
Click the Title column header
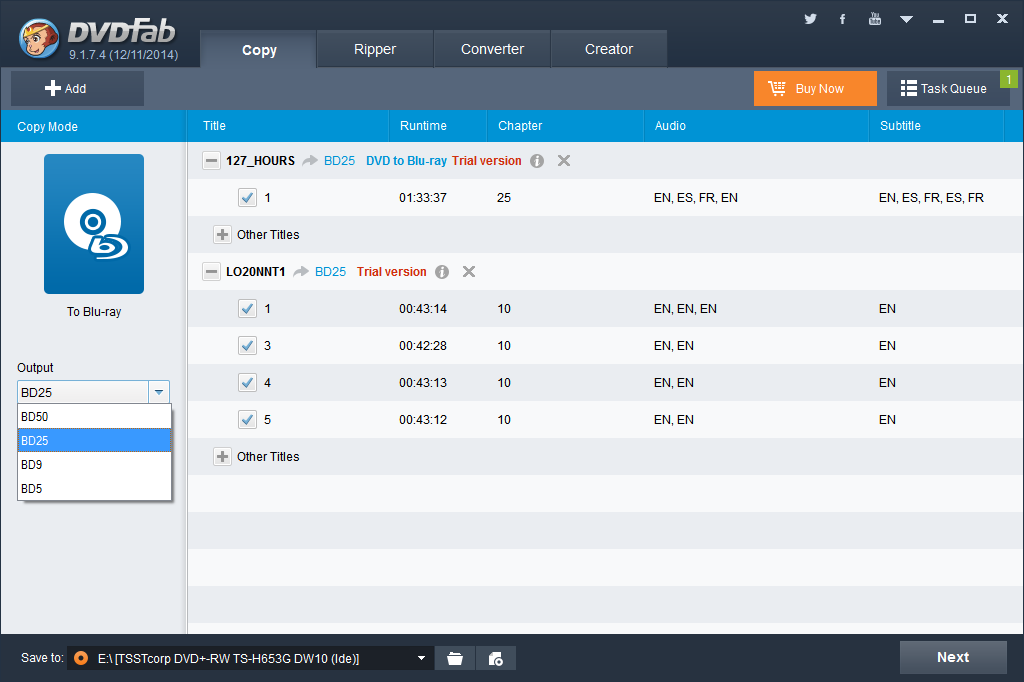pyautogui.click(x=288, y=126)
